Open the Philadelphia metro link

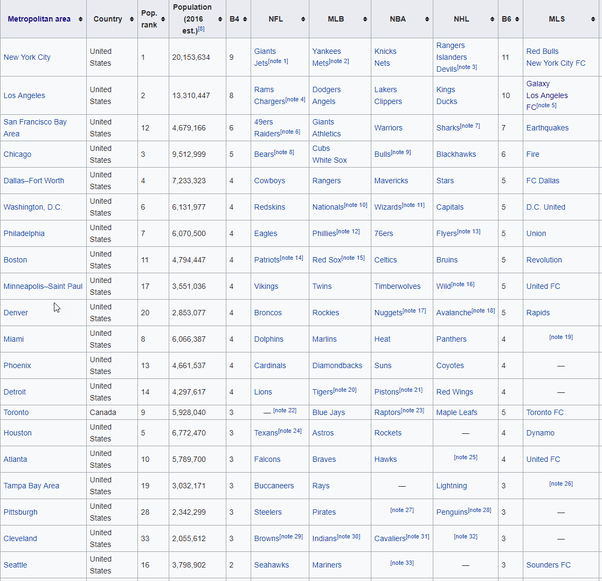(24, 233)
